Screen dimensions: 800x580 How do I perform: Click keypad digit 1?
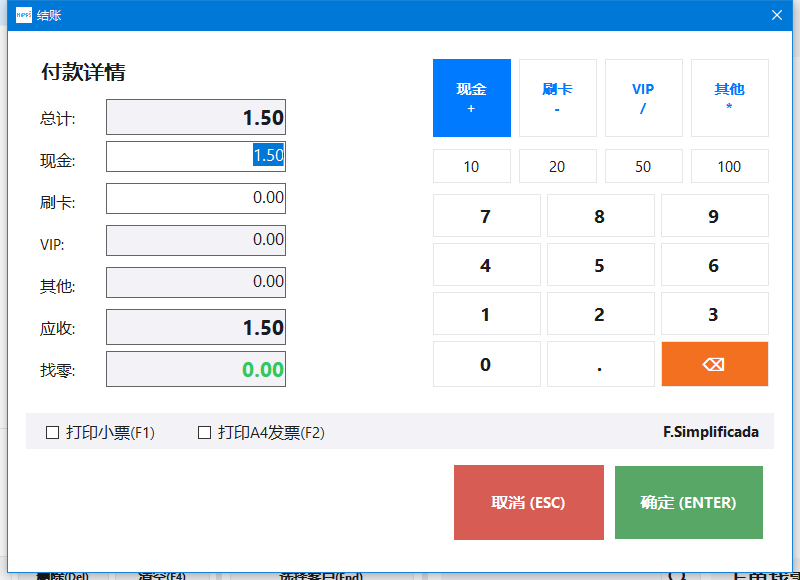coord(486,314)
